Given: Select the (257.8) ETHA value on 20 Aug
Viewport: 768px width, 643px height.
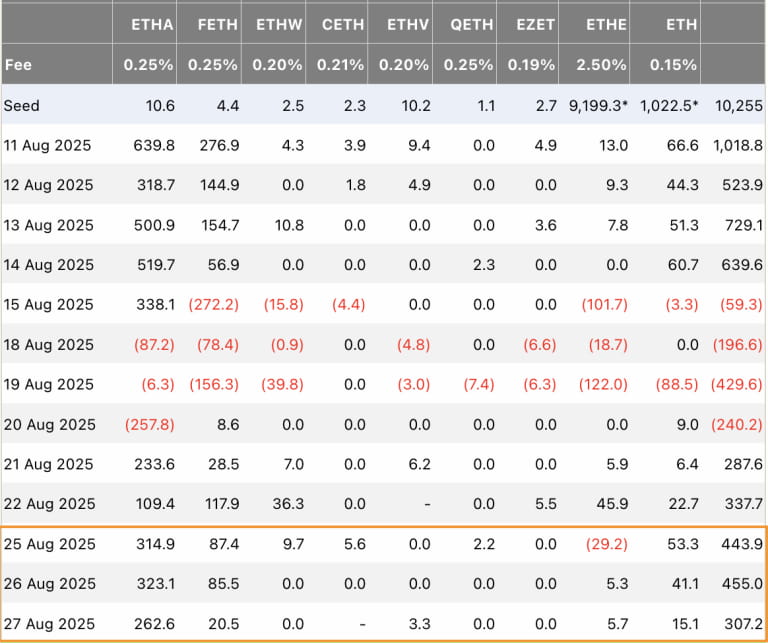Looking at the screenshot, I should click(x=149, y=425).
